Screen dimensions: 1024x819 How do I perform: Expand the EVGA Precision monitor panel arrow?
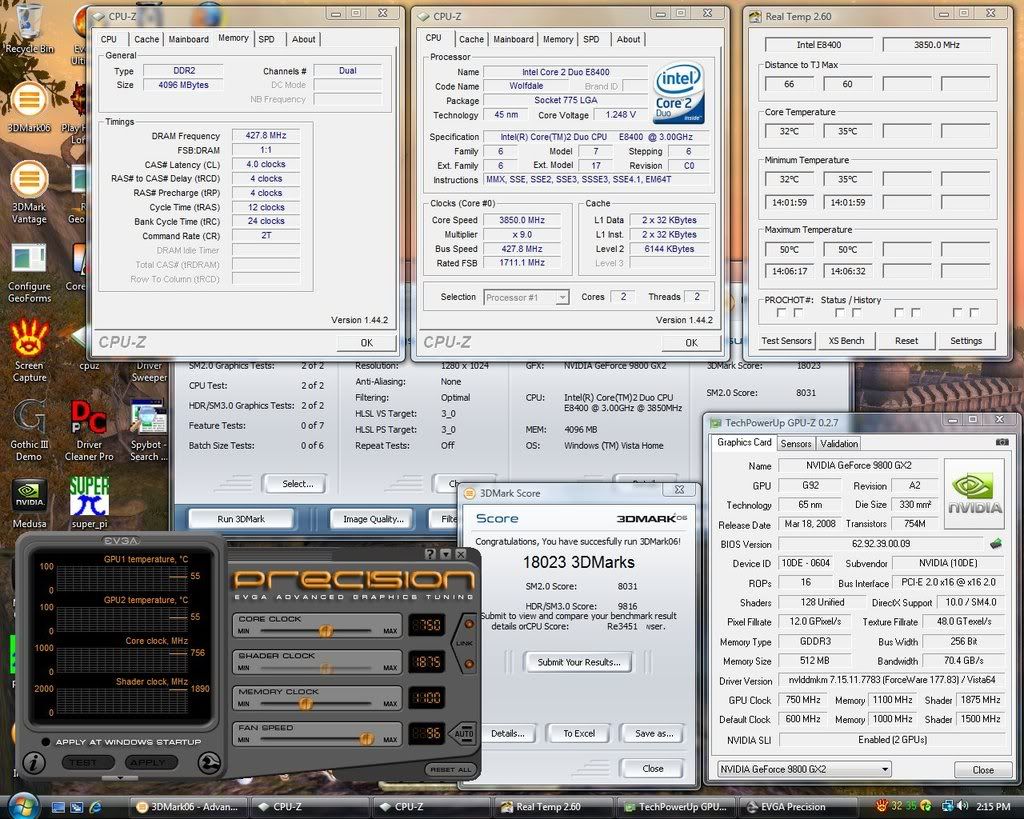tap(120, 778)
